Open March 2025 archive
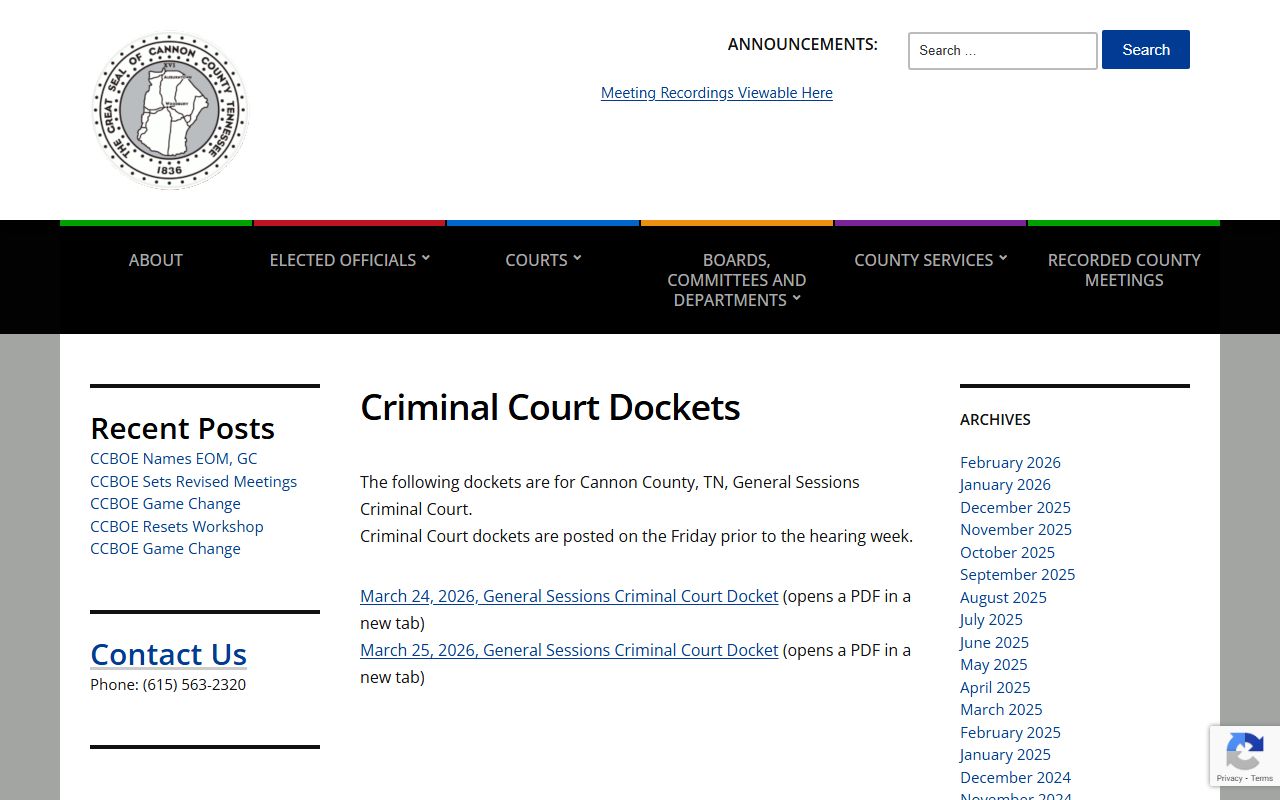 [x=1001, y=710]
